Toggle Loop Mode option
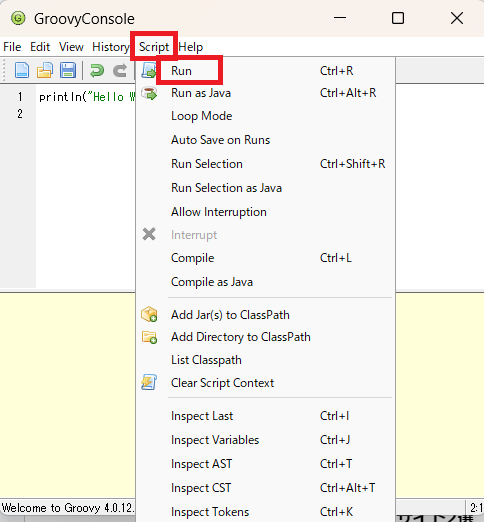This screenshot has width=484, height=522. pyautogui.click(x=265, y=116)
